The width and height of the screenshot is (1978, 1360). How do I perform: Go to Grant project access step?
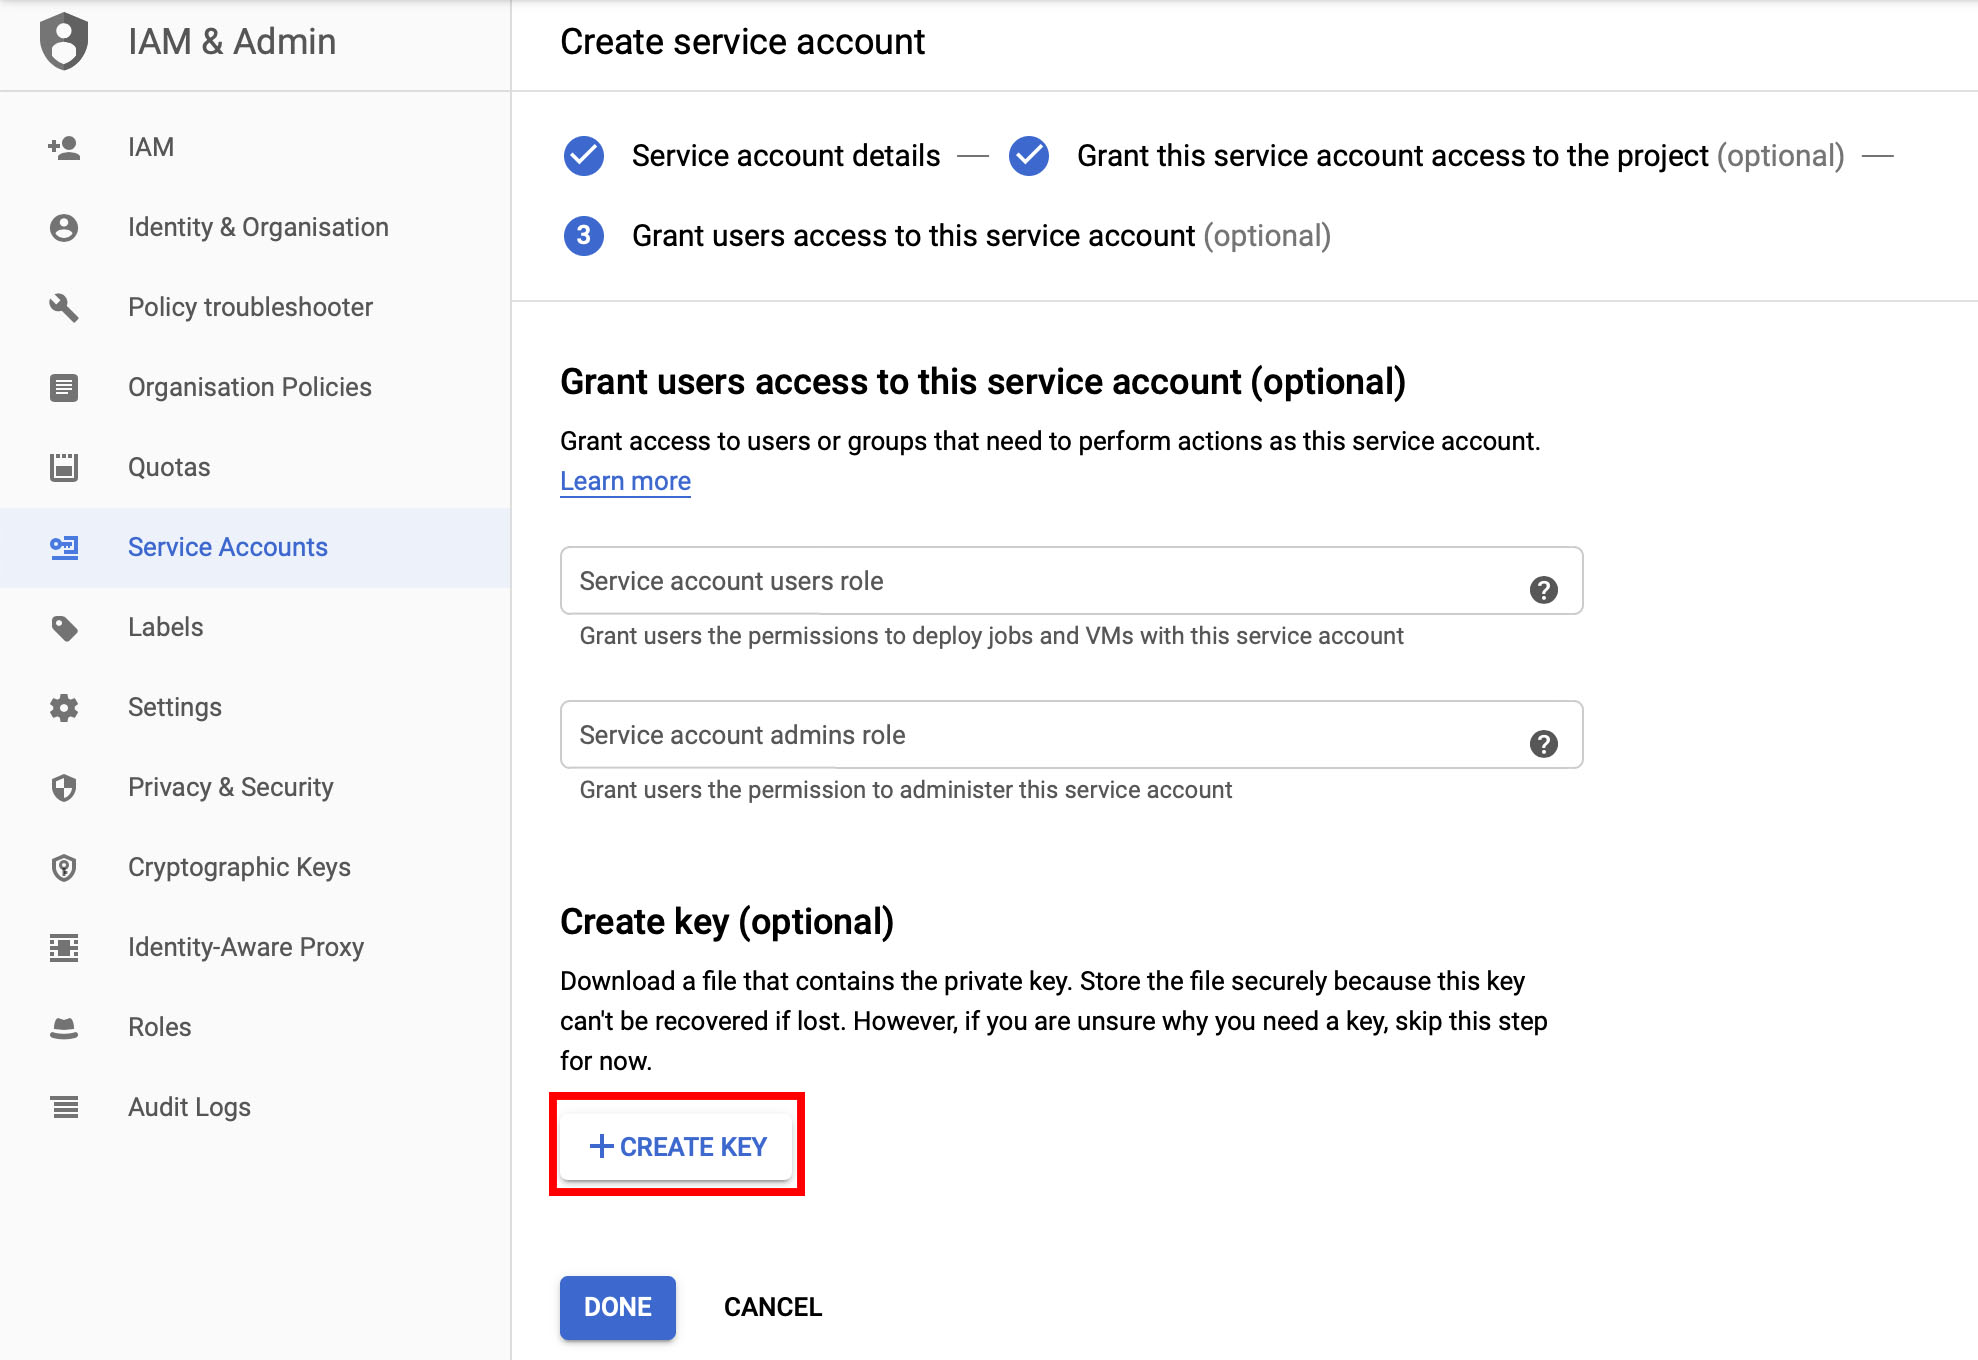(x=1391, y=156)
